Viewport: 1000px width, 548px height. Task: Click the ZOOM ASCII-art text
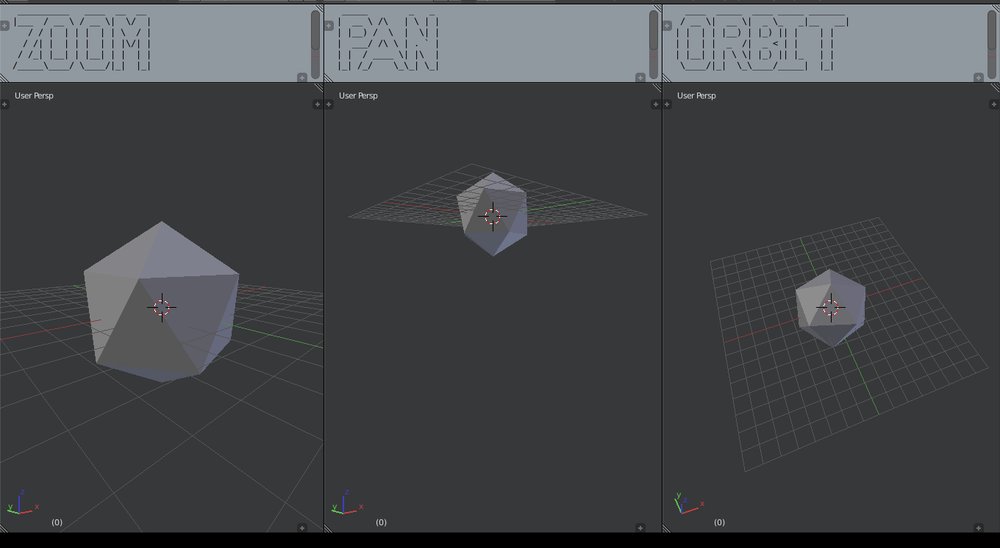tap(82, 43)
